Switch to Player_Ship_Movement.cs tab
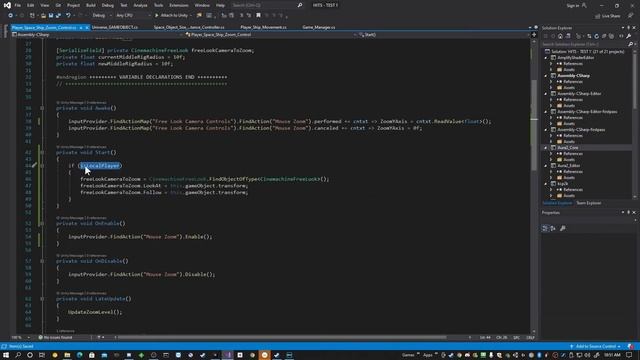The width and height of the screenshot is (640, 360). [263, 27]
